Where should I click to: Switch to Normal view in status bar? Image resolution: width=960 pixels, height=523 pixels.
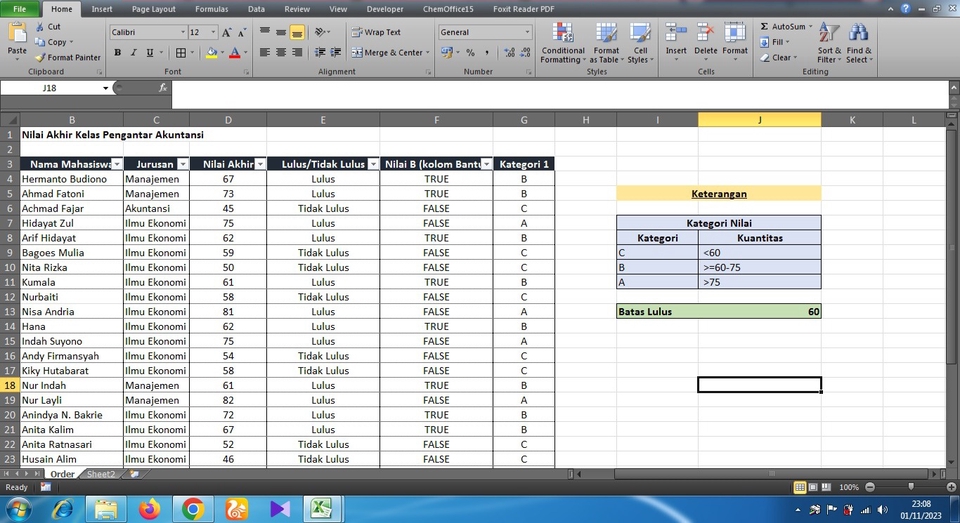click(800, 487)
